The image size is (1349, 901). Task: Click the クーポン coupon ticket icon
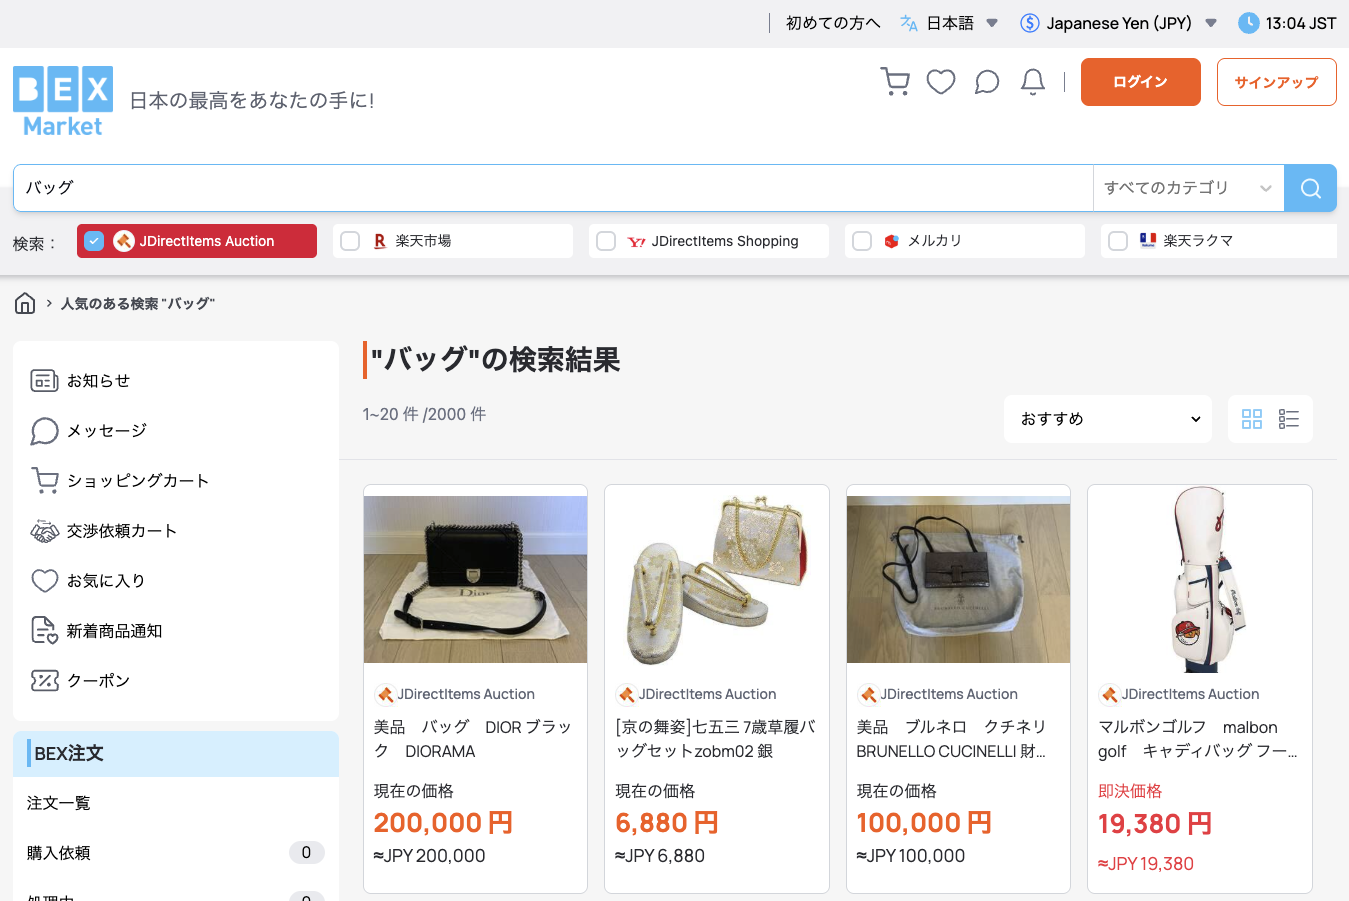coord(44,681)
